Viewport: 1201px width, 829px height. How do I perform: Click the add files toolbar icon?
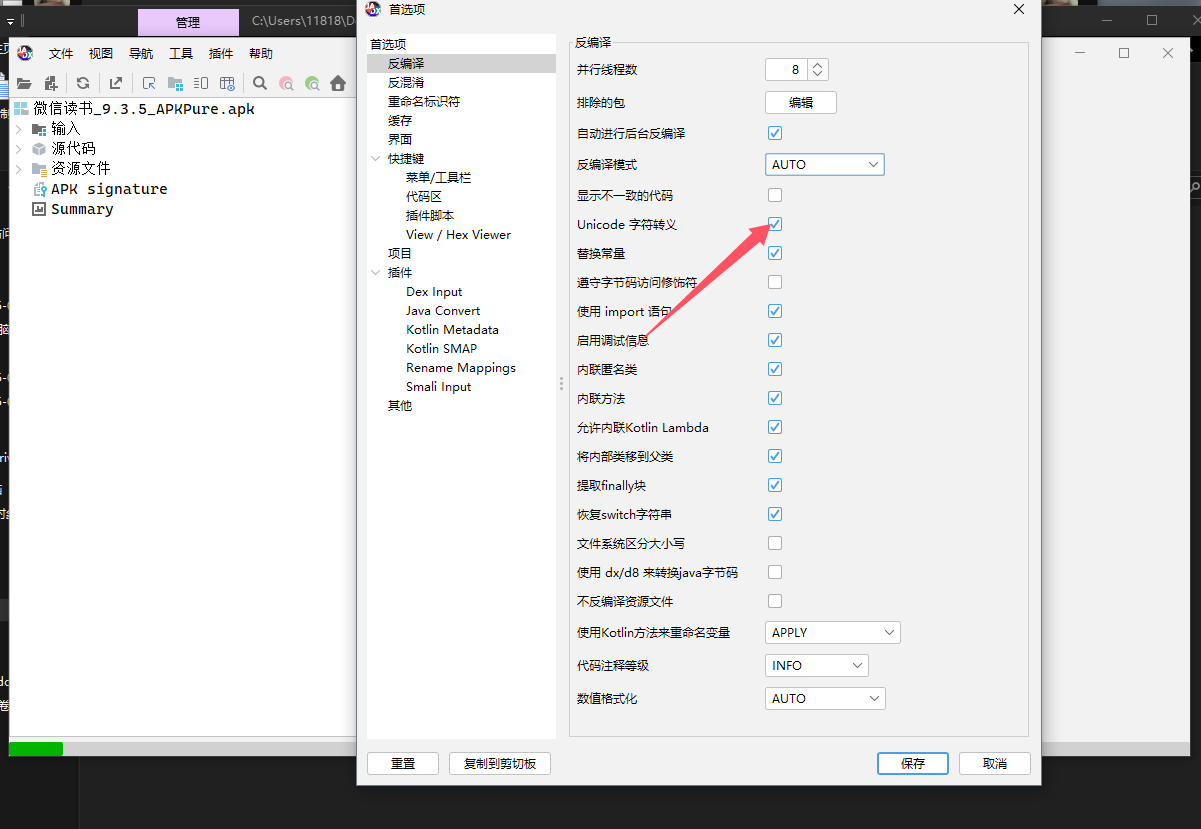[51, 84]
